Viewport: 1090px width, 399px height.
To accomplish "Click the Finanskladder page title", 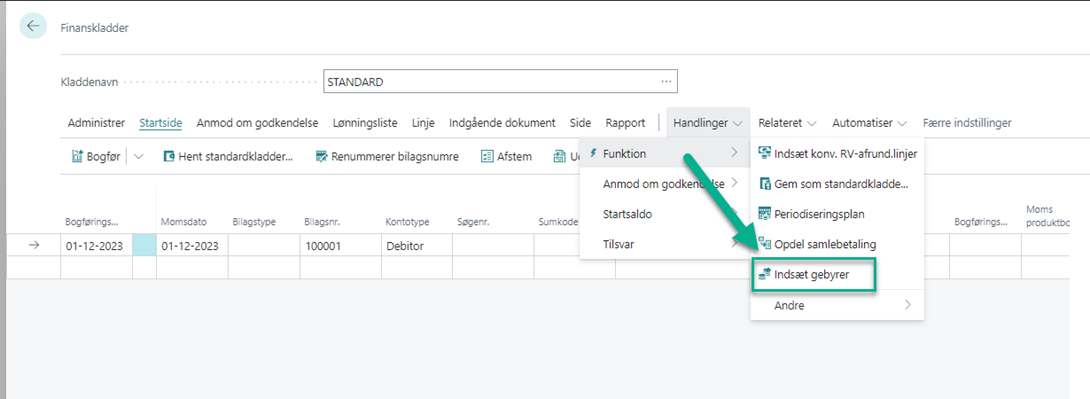I will (95, 28).
